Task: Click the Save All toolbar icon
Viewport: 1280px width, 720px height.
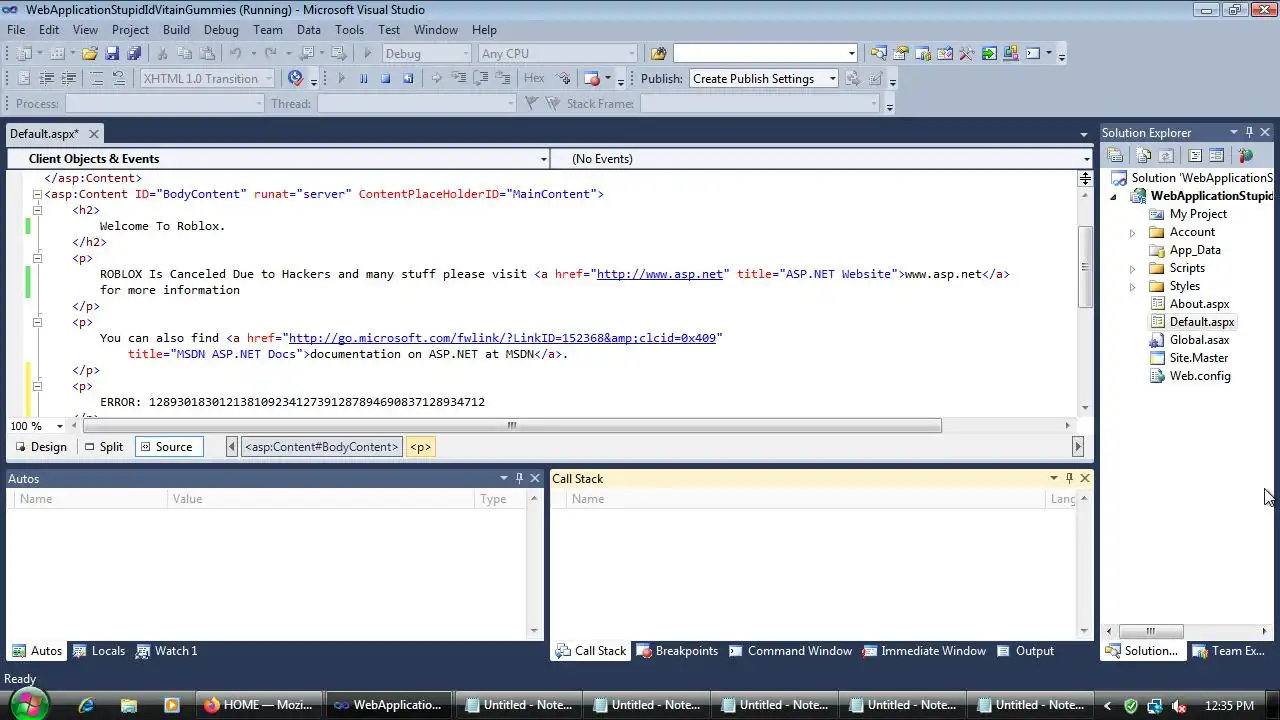Action: point(134,53)
